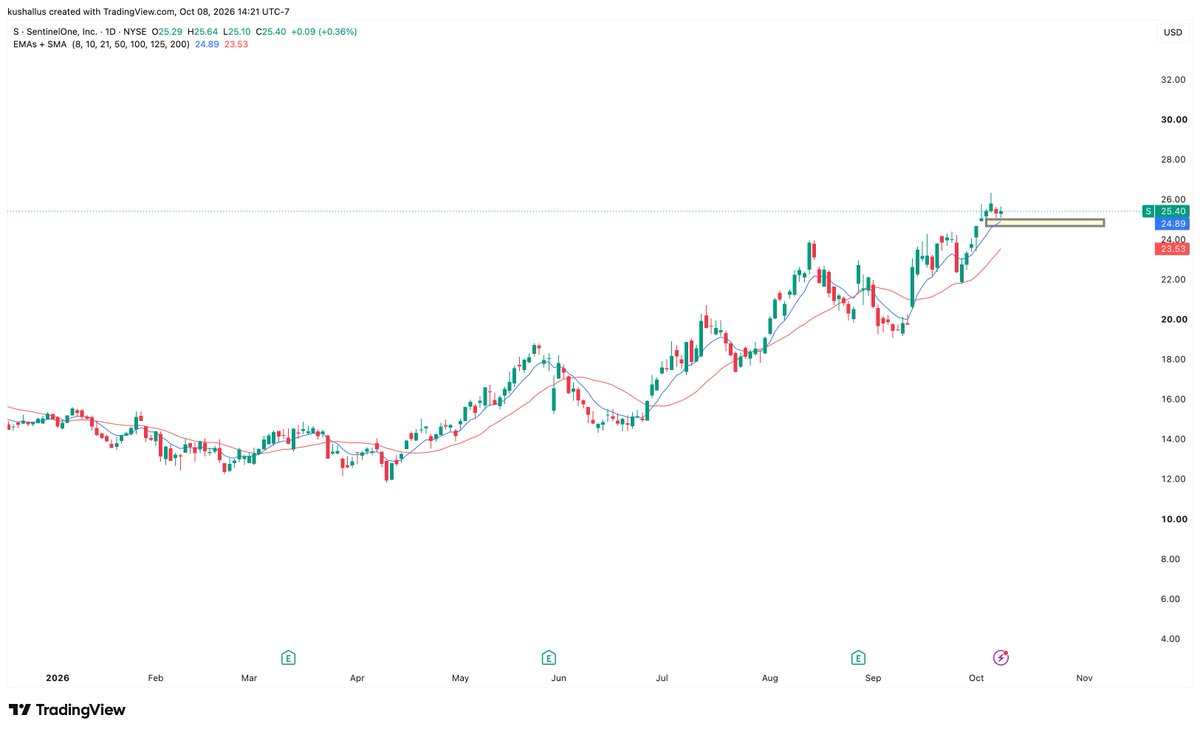Click the Jun label on time axis
The width and height of the screenshot is (1200, 732).
(x=559, y=678)
